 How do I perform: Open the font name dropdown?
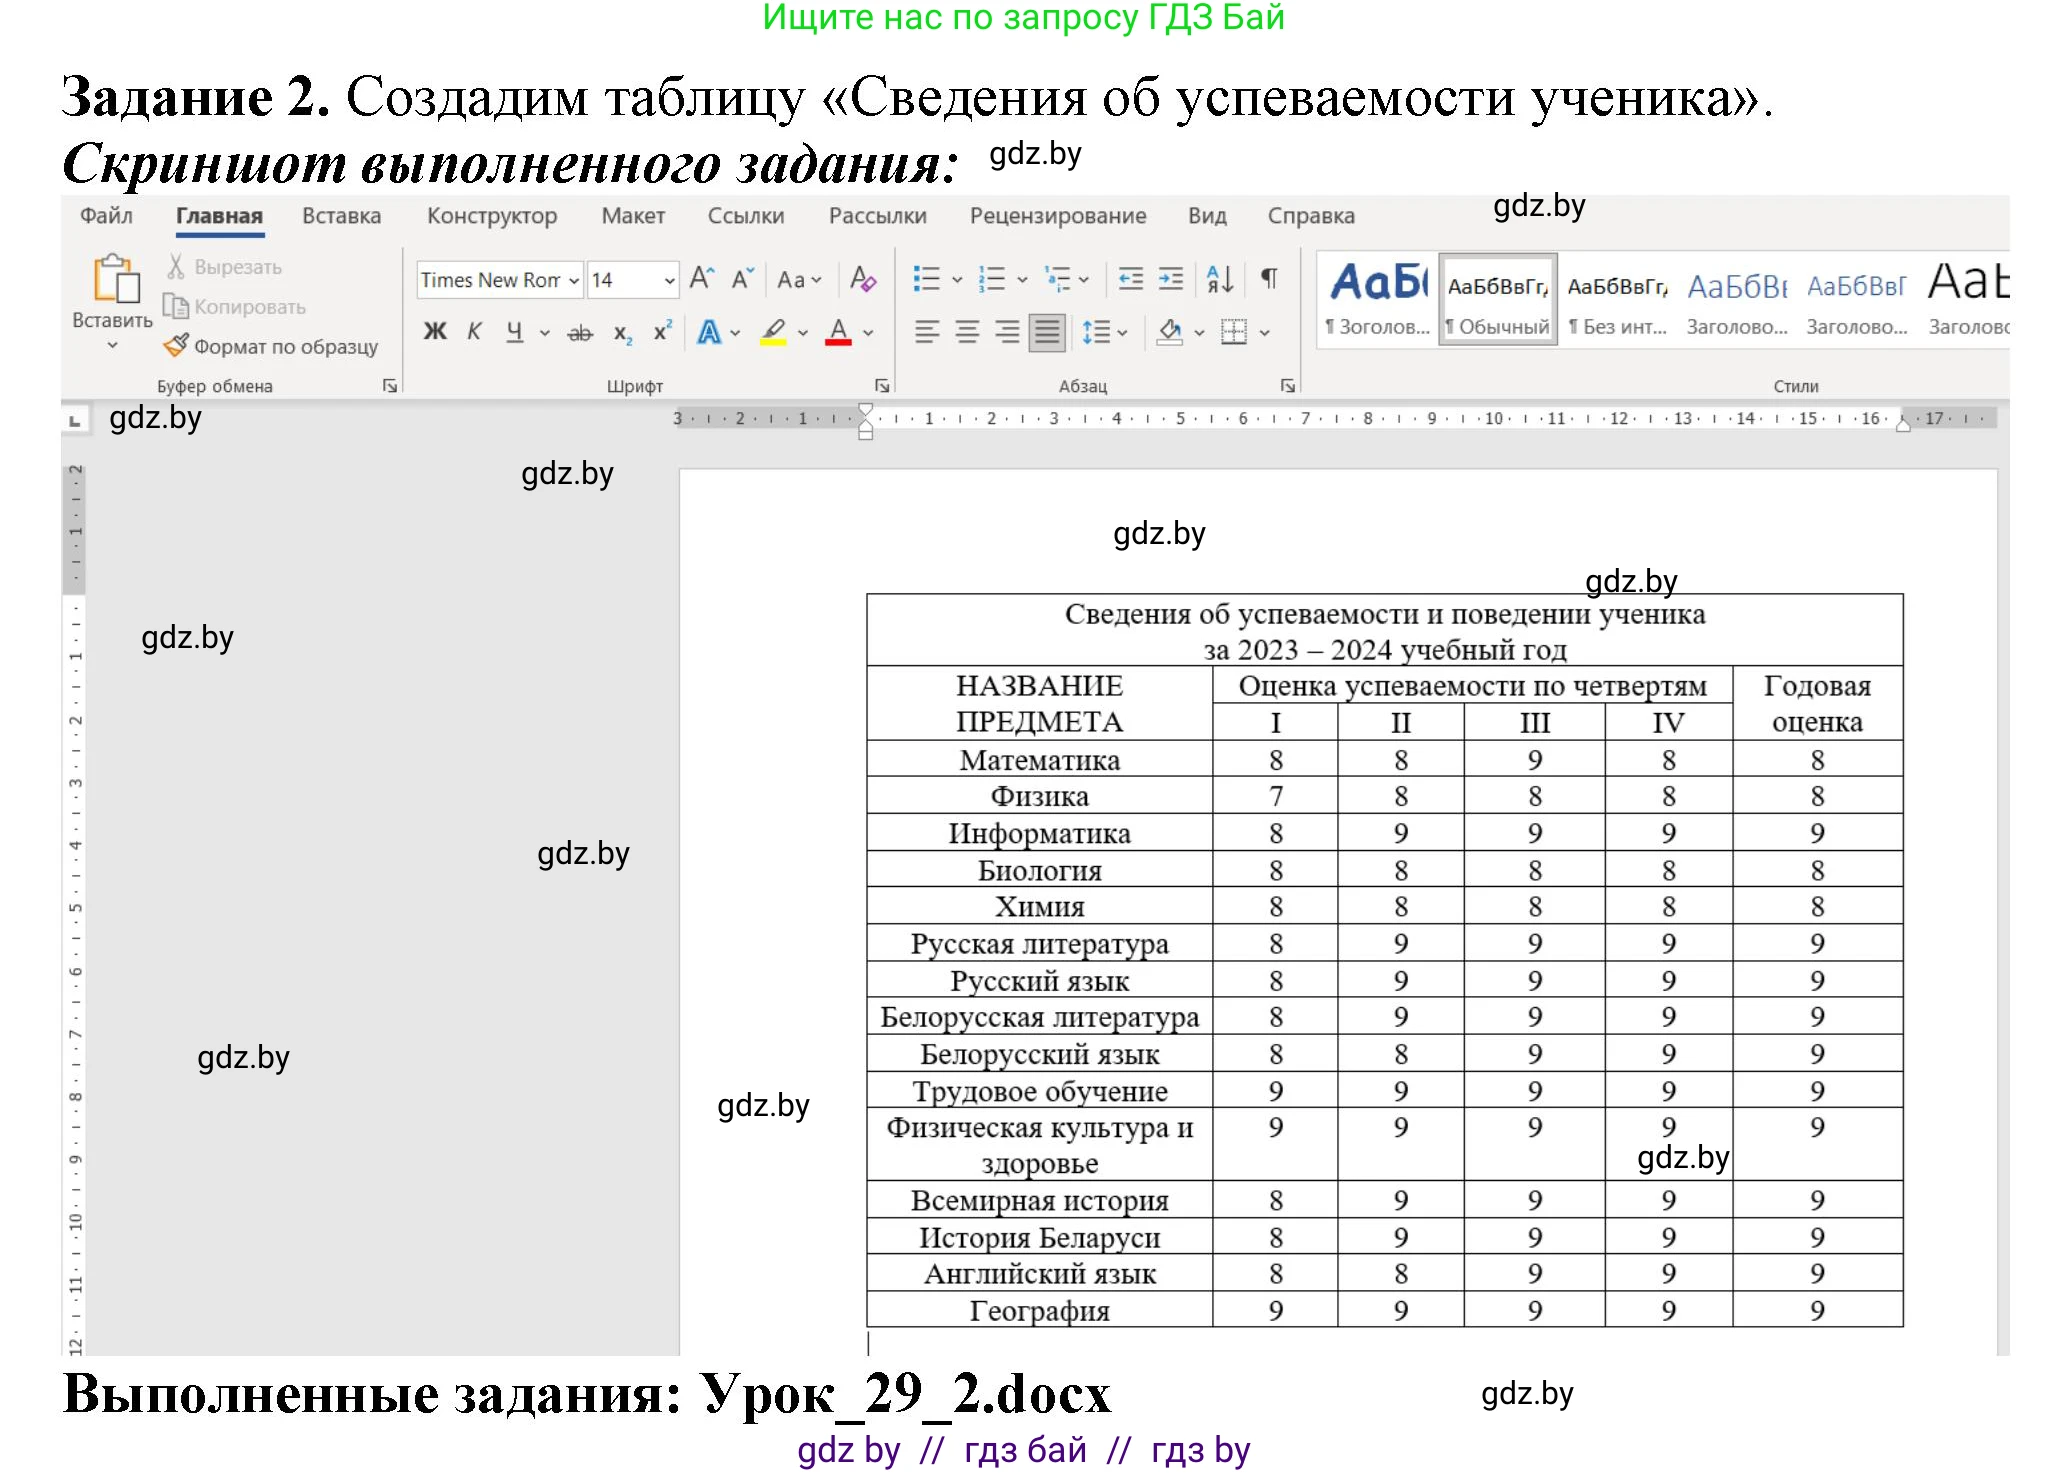click(x=573, y=279)
